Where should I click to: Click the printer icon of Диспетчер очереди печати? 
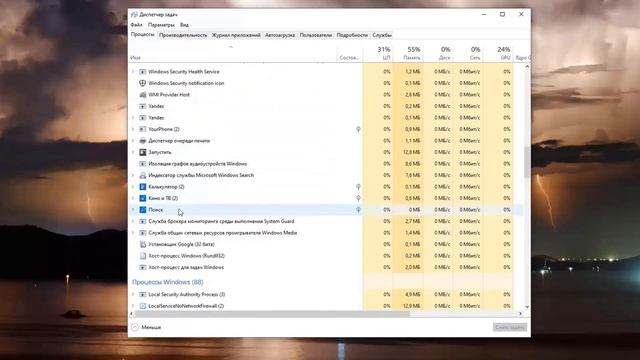click(142, 140)
